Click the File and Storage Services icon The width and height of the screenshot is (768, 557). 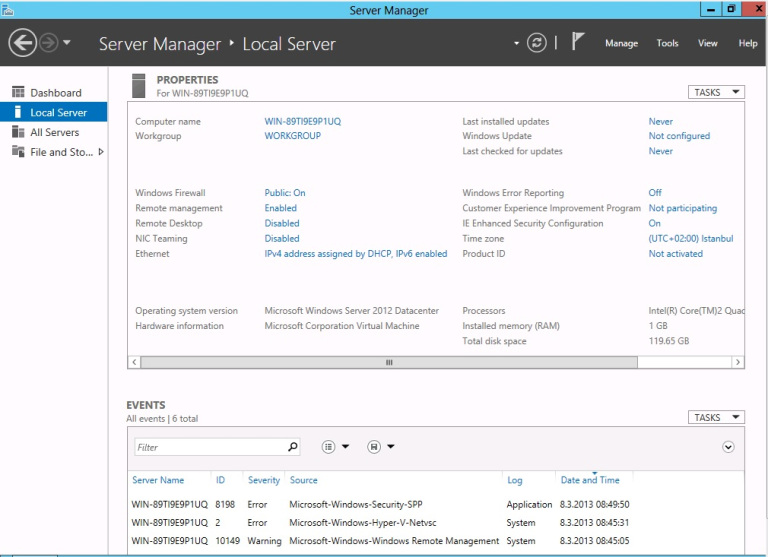click(x=17, y=152)
